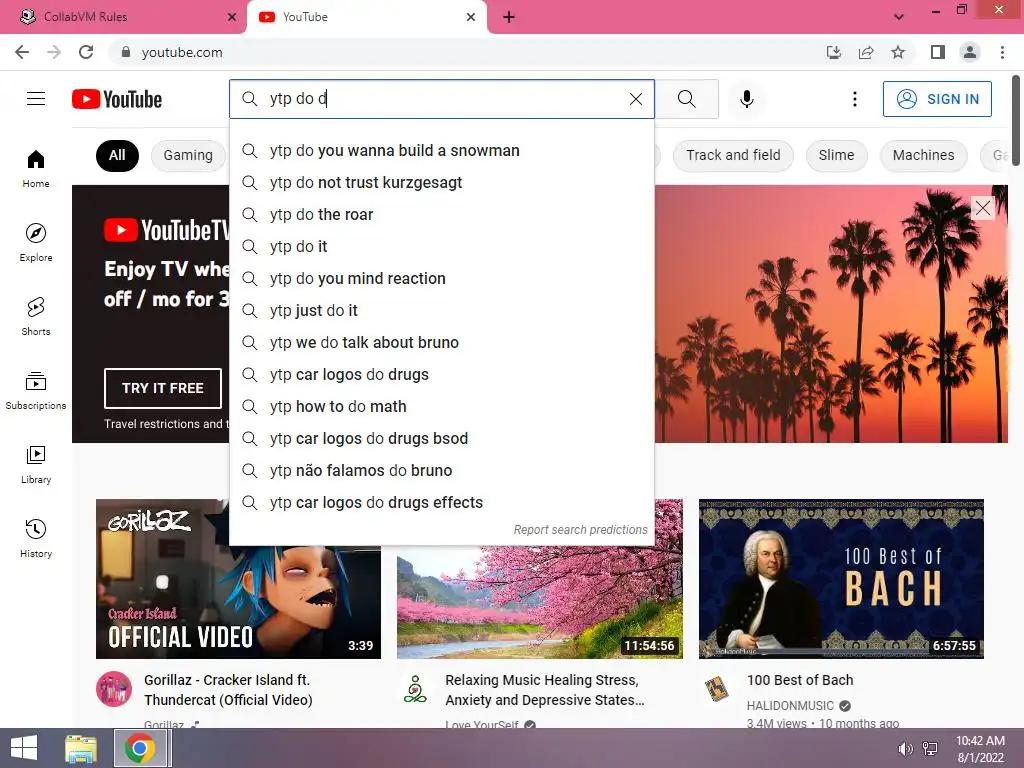The height and width of the screenshot is (768, 1024).
Task: Click the TRY IT FREE button
Action: click(163, 388)
